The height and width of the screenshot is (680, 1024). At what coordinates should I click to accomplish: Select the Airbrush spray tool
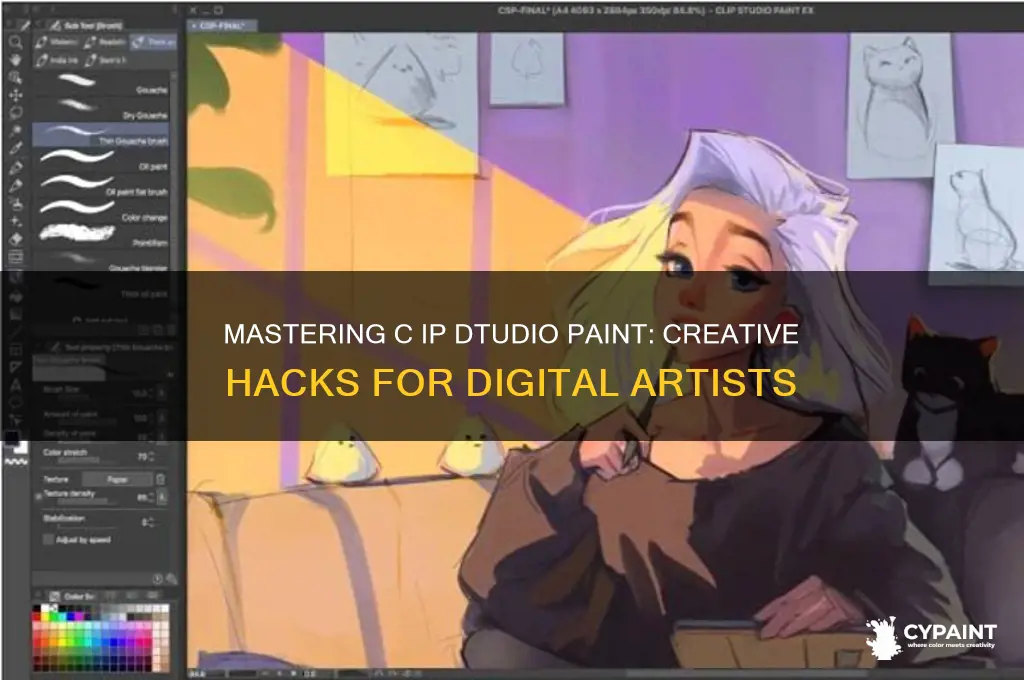tap(16, 203)
